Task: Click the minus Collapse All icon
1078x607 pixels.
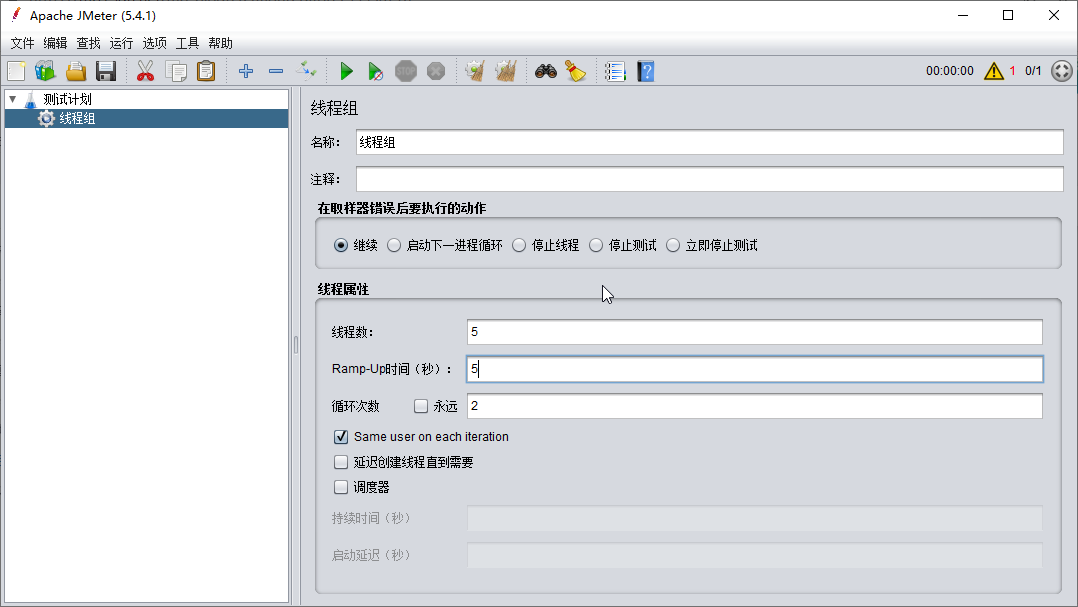Action: click(276, 71)
